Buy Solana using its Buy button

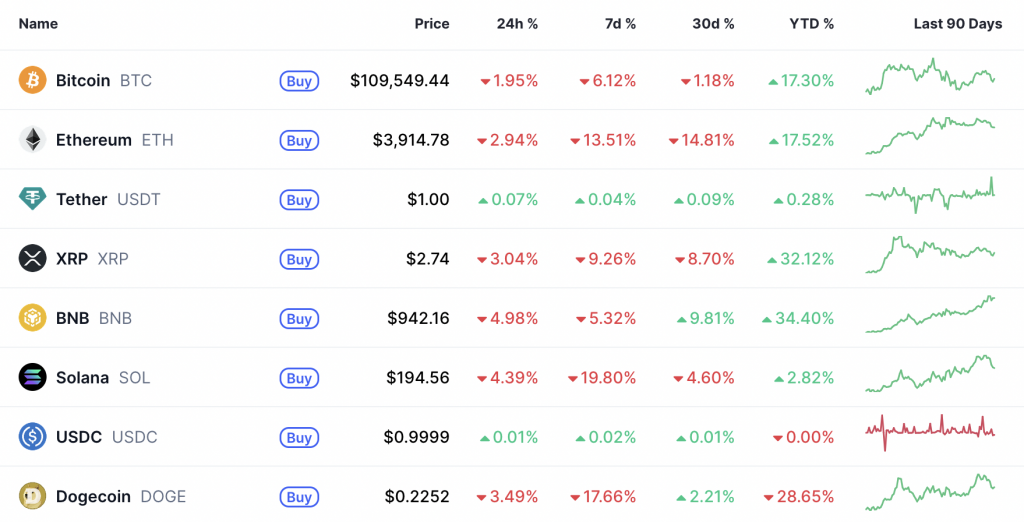299,378
